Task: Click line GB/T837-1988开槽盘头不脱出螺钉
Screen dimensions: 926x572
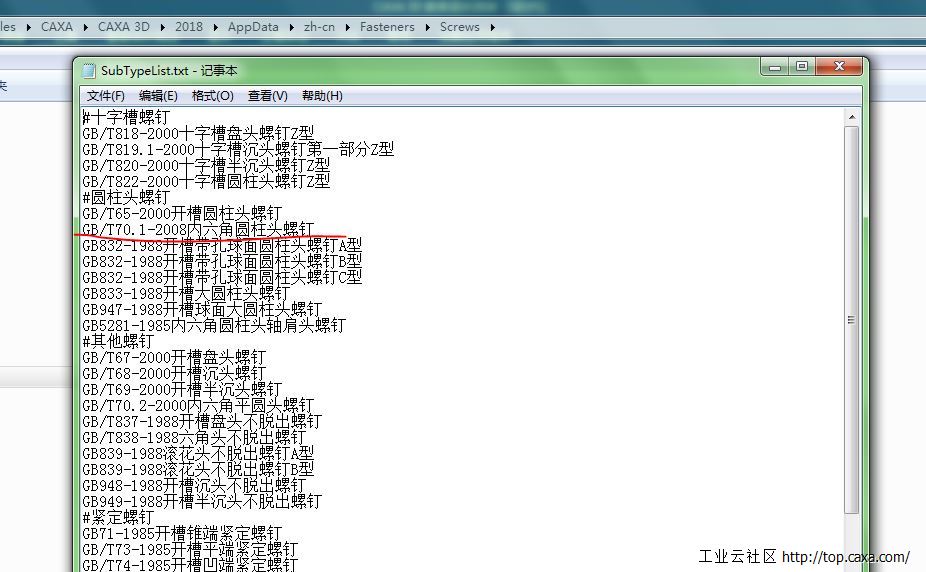Action: pos(202,421)
